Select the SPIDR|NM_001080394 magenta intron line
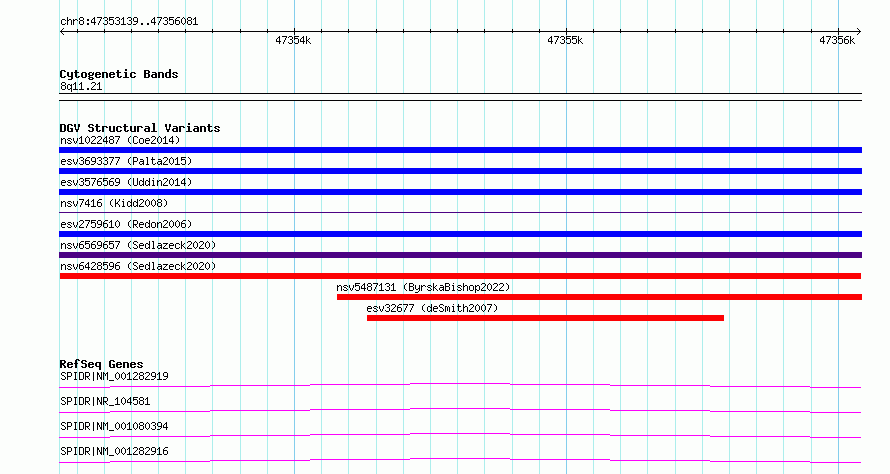 (460, 435)
